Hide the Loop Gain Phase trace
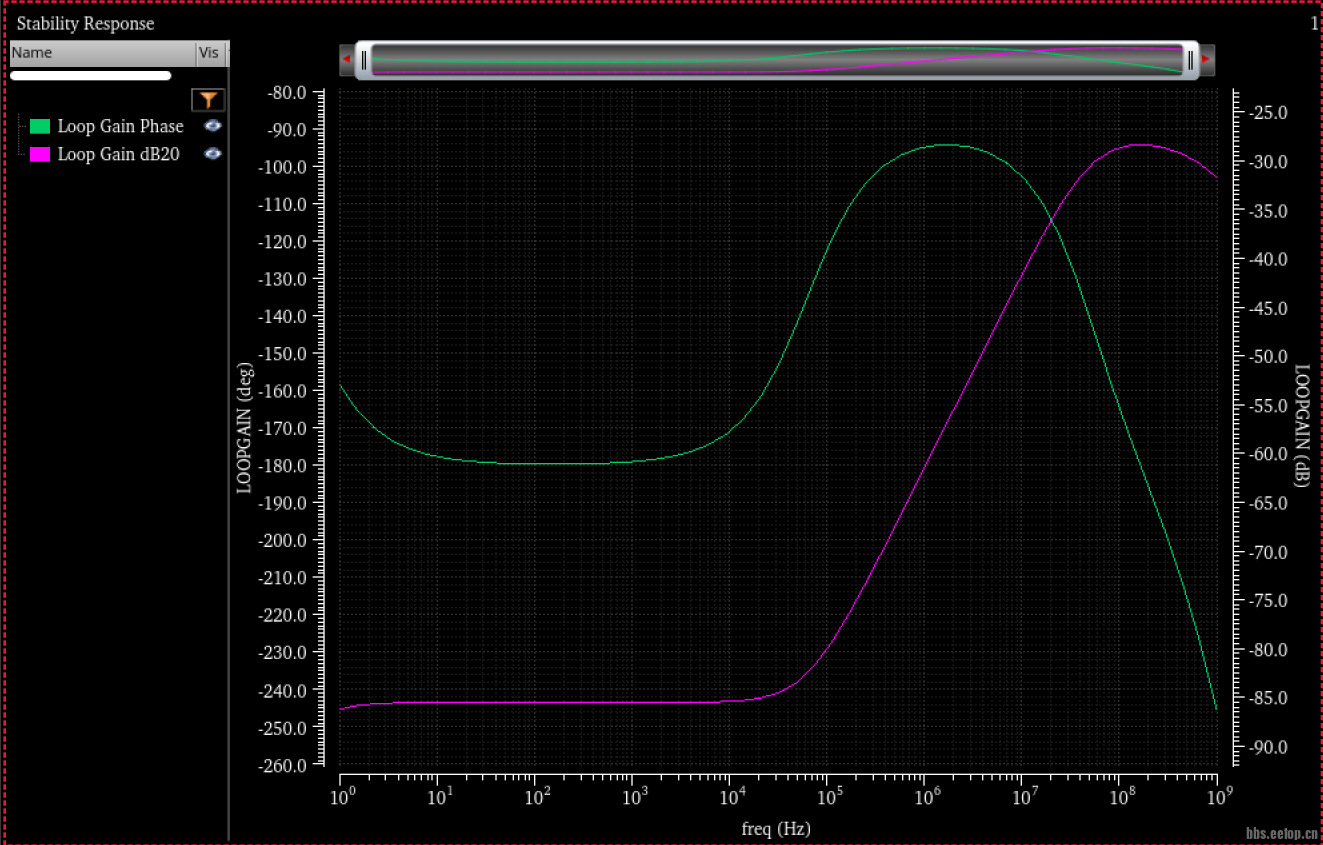Image resolution: width=1323 pixels, height=845 pixels. click(212, 126)
